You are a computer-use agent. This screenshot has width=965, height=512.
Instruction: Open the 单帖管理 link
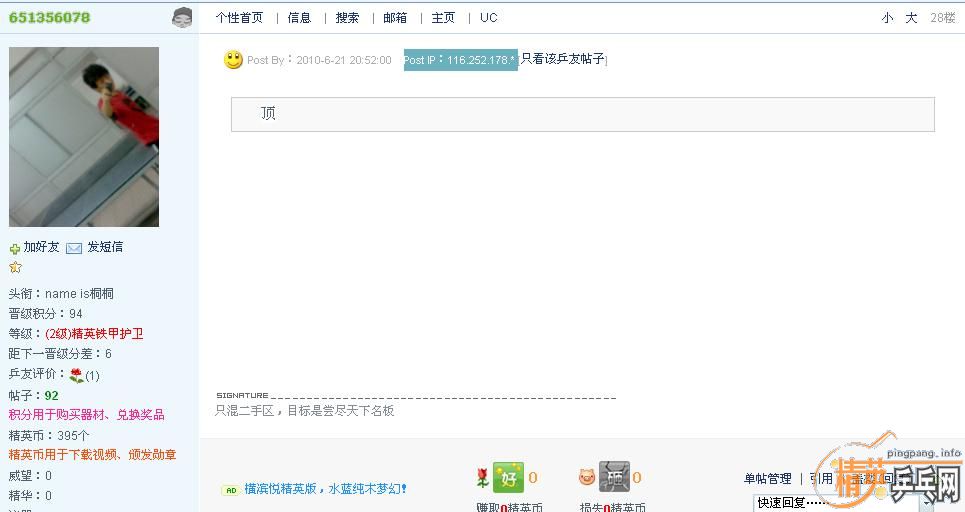click(x=767, y=479)
